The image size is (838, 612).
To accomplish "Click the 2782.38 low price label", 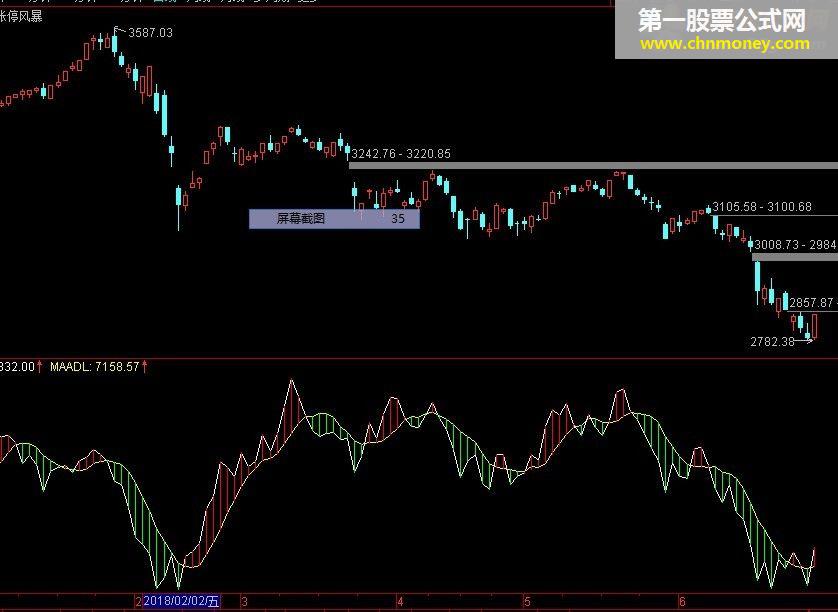I will (772, 342).
